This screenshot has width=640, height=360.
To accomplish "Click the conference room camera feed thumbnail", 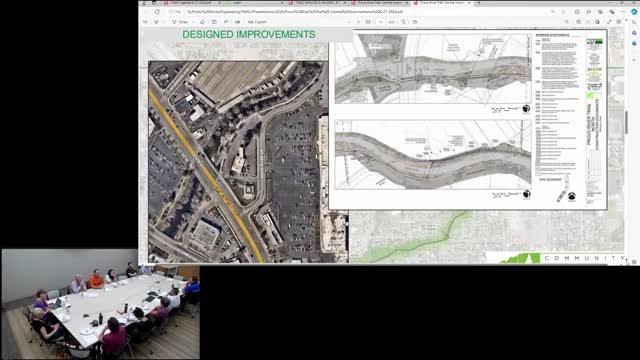I will [x=100, y=304].
